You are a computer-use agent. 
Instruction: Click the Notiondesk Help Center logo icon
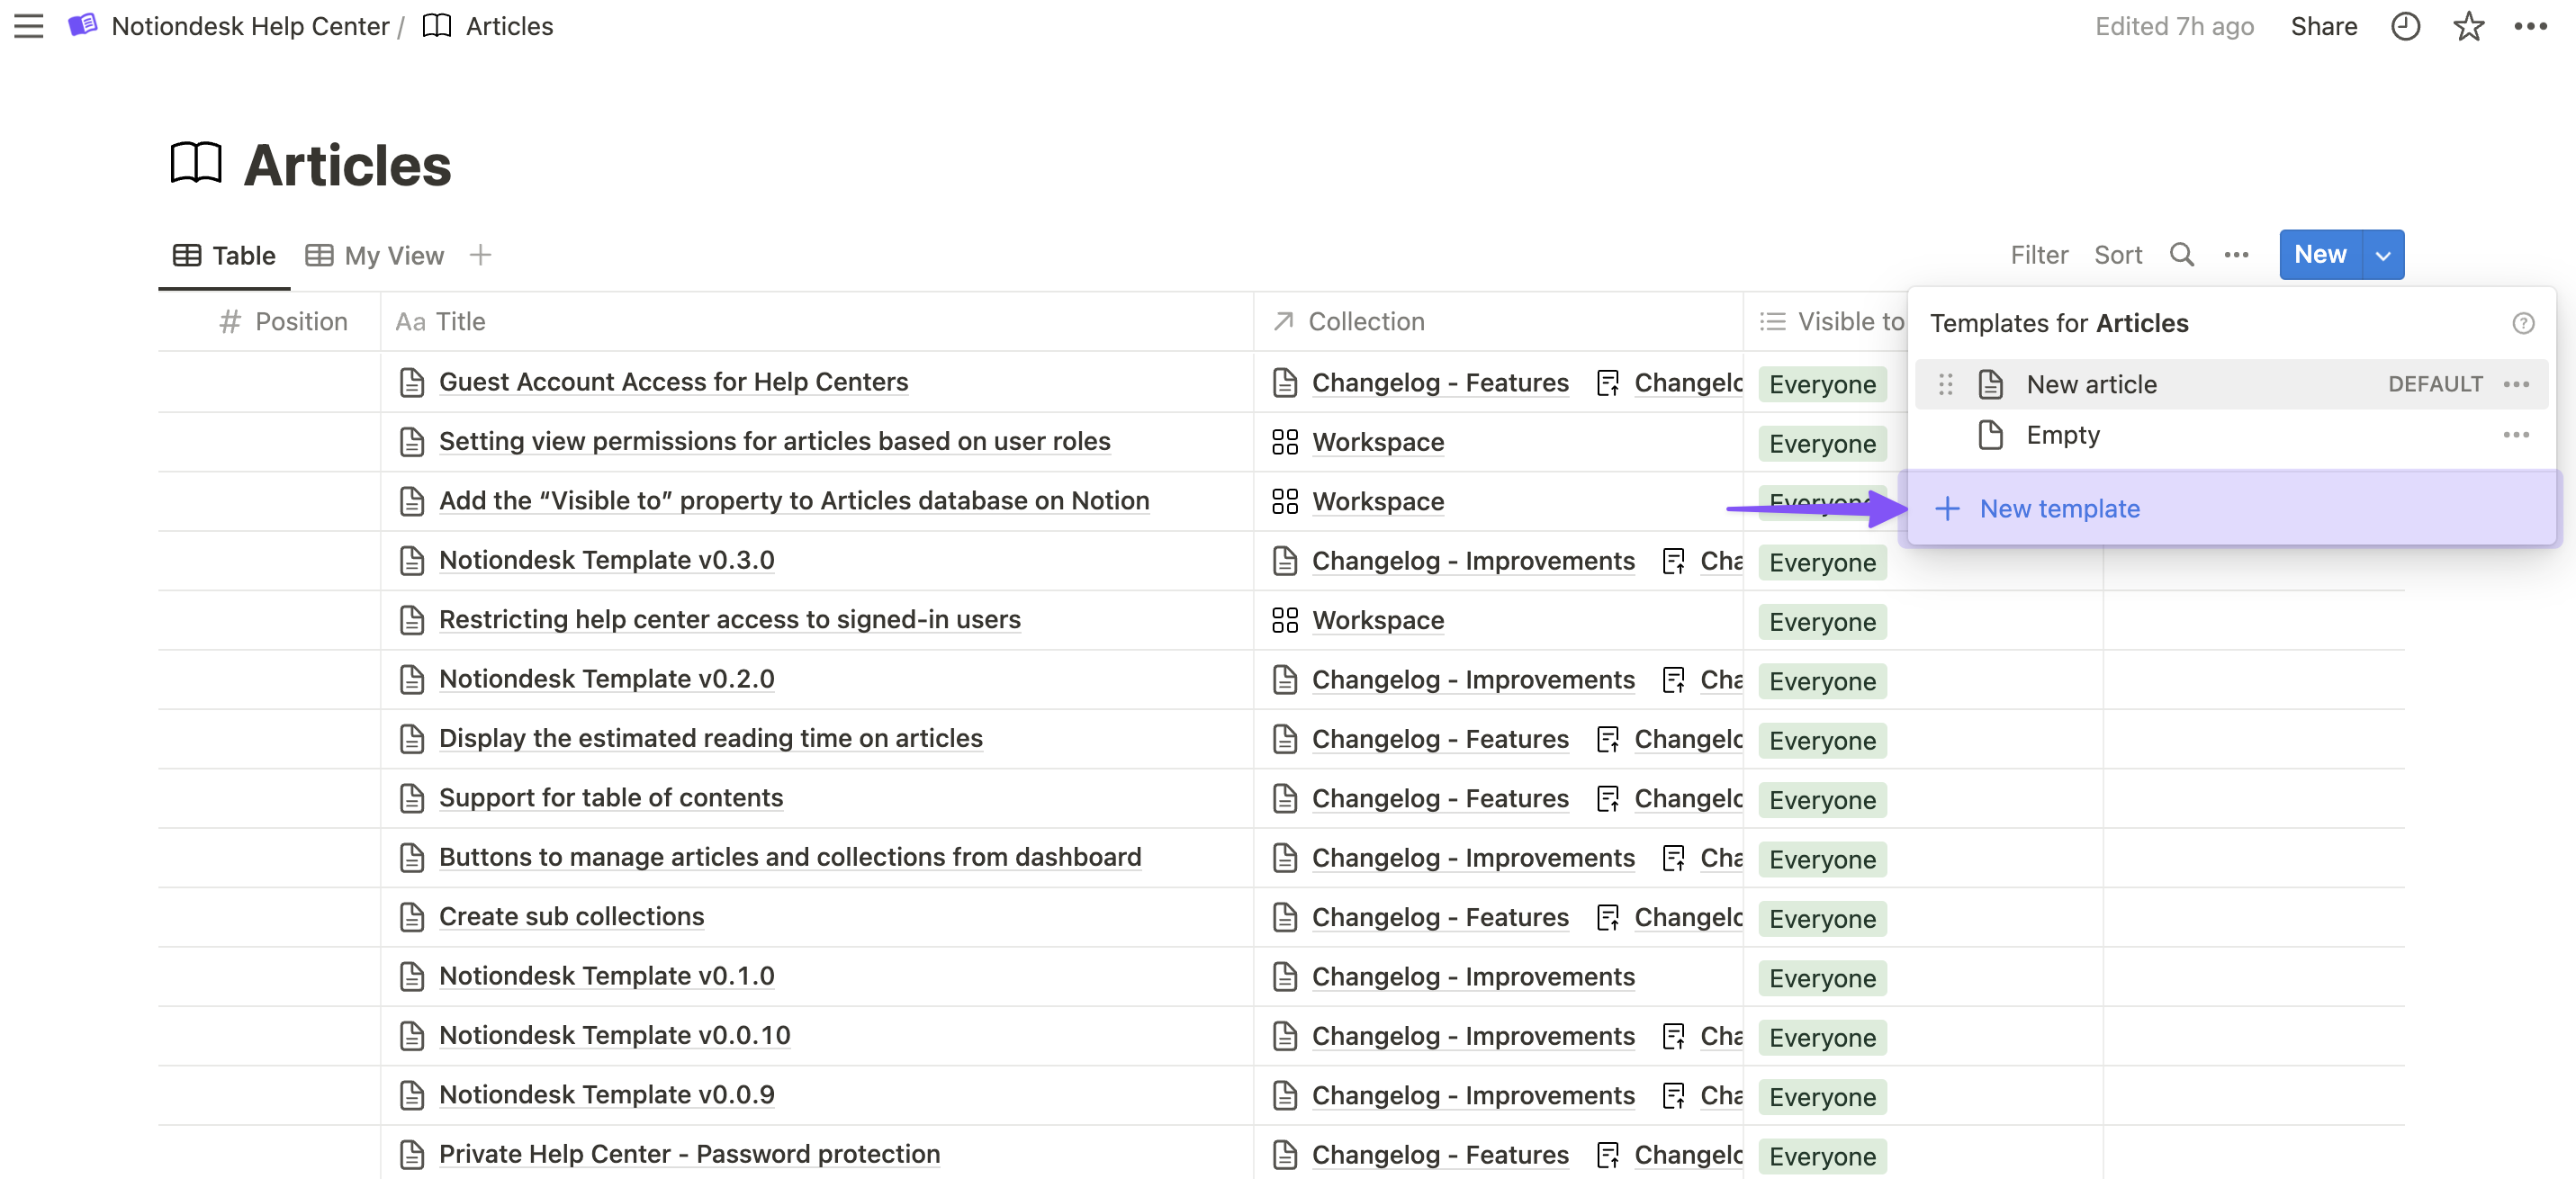82,25
